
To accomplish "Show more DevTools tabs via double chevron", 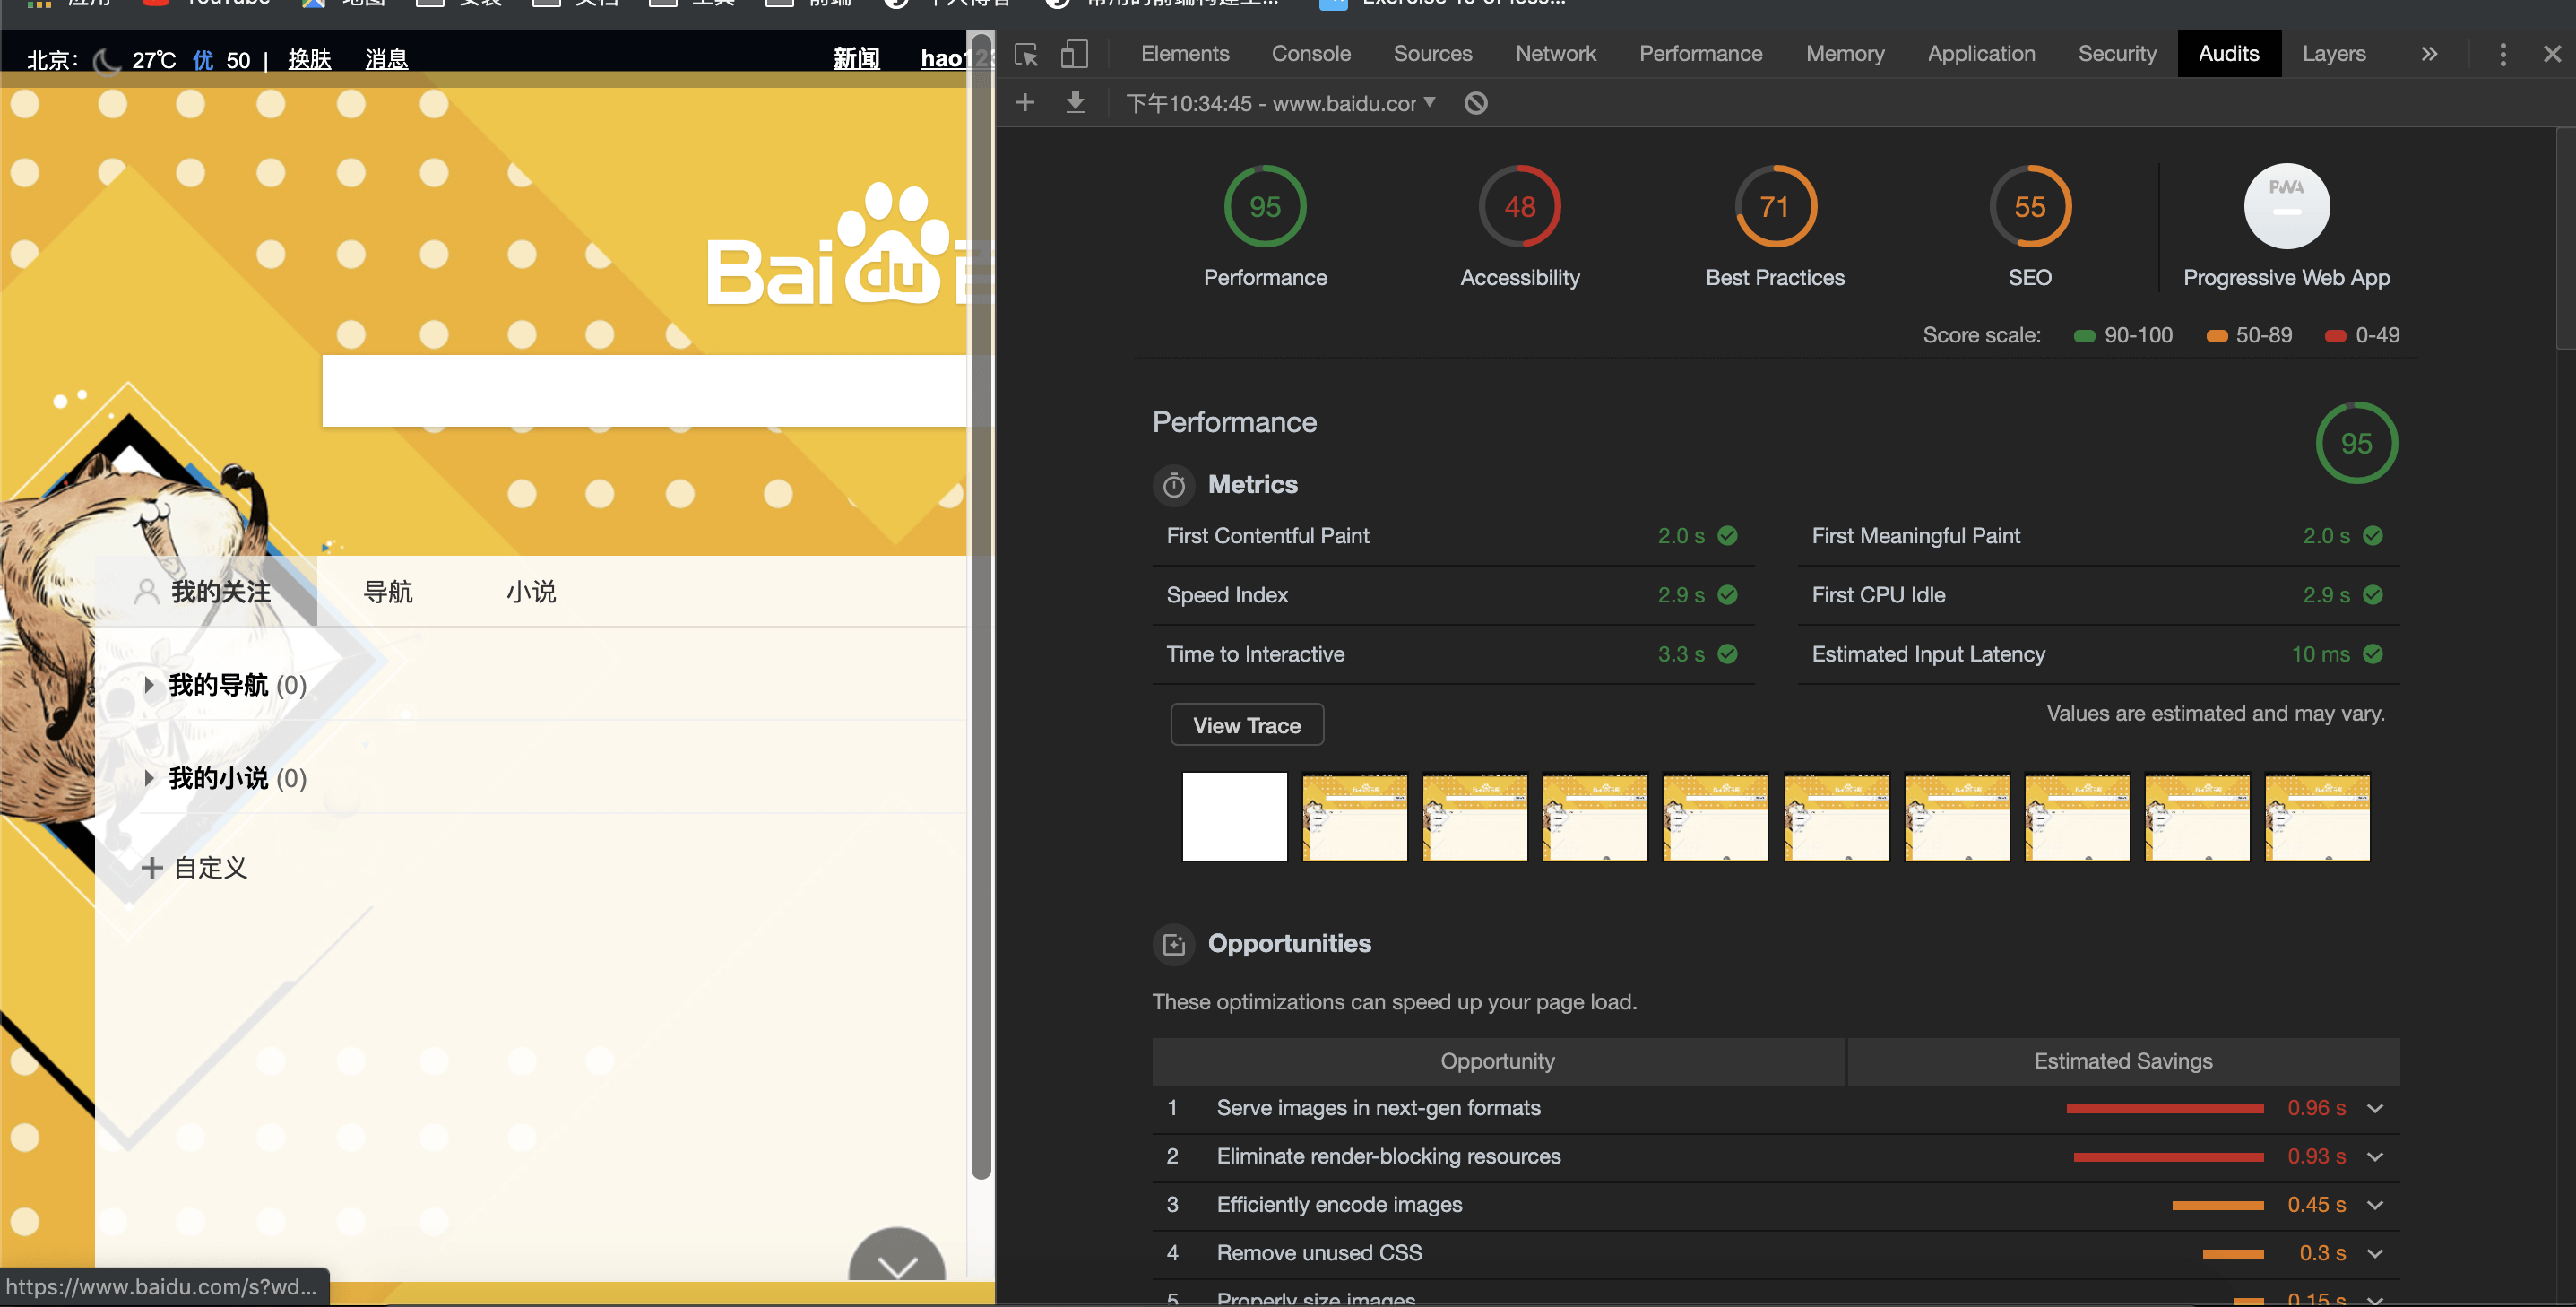I will [x=2429, y=54].
